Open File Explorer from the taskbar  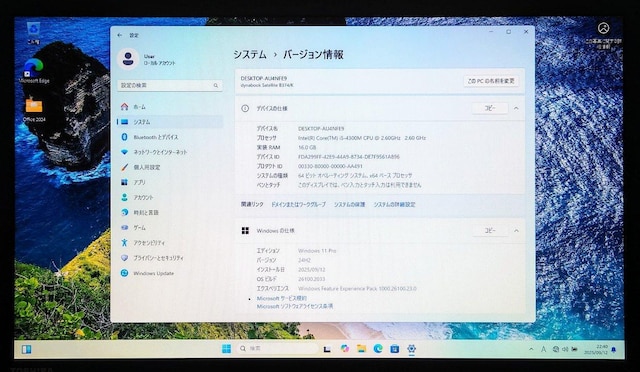coord(361,349)
